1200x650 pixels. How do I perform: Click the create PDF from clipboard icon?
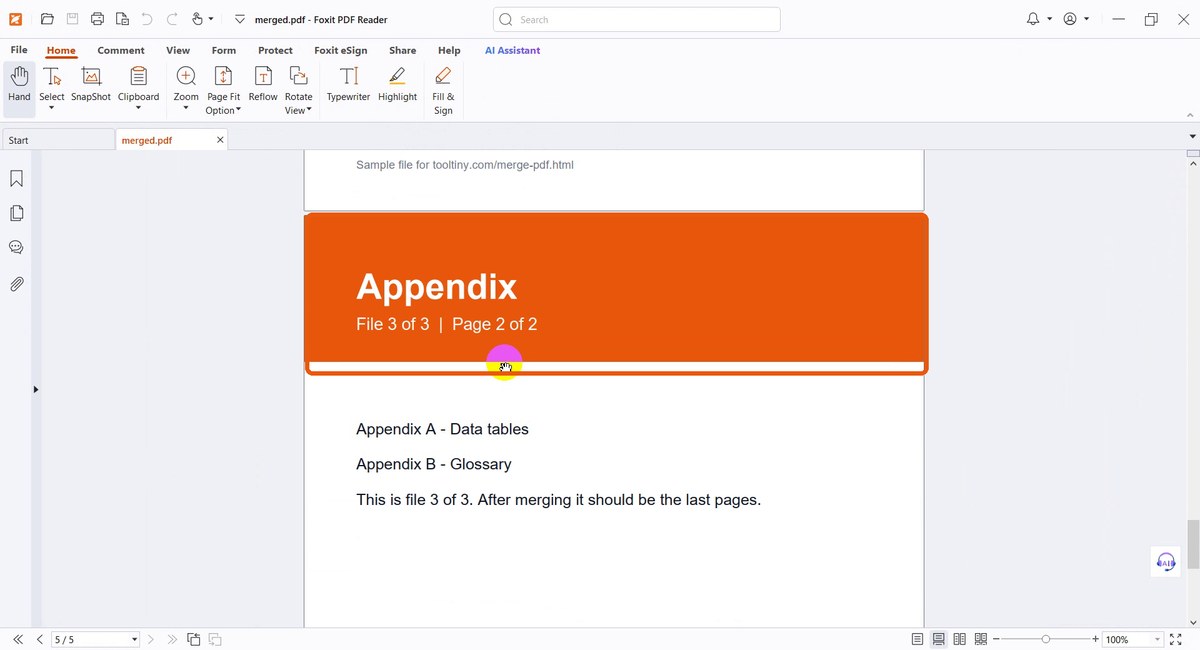(x=122, y=19)
